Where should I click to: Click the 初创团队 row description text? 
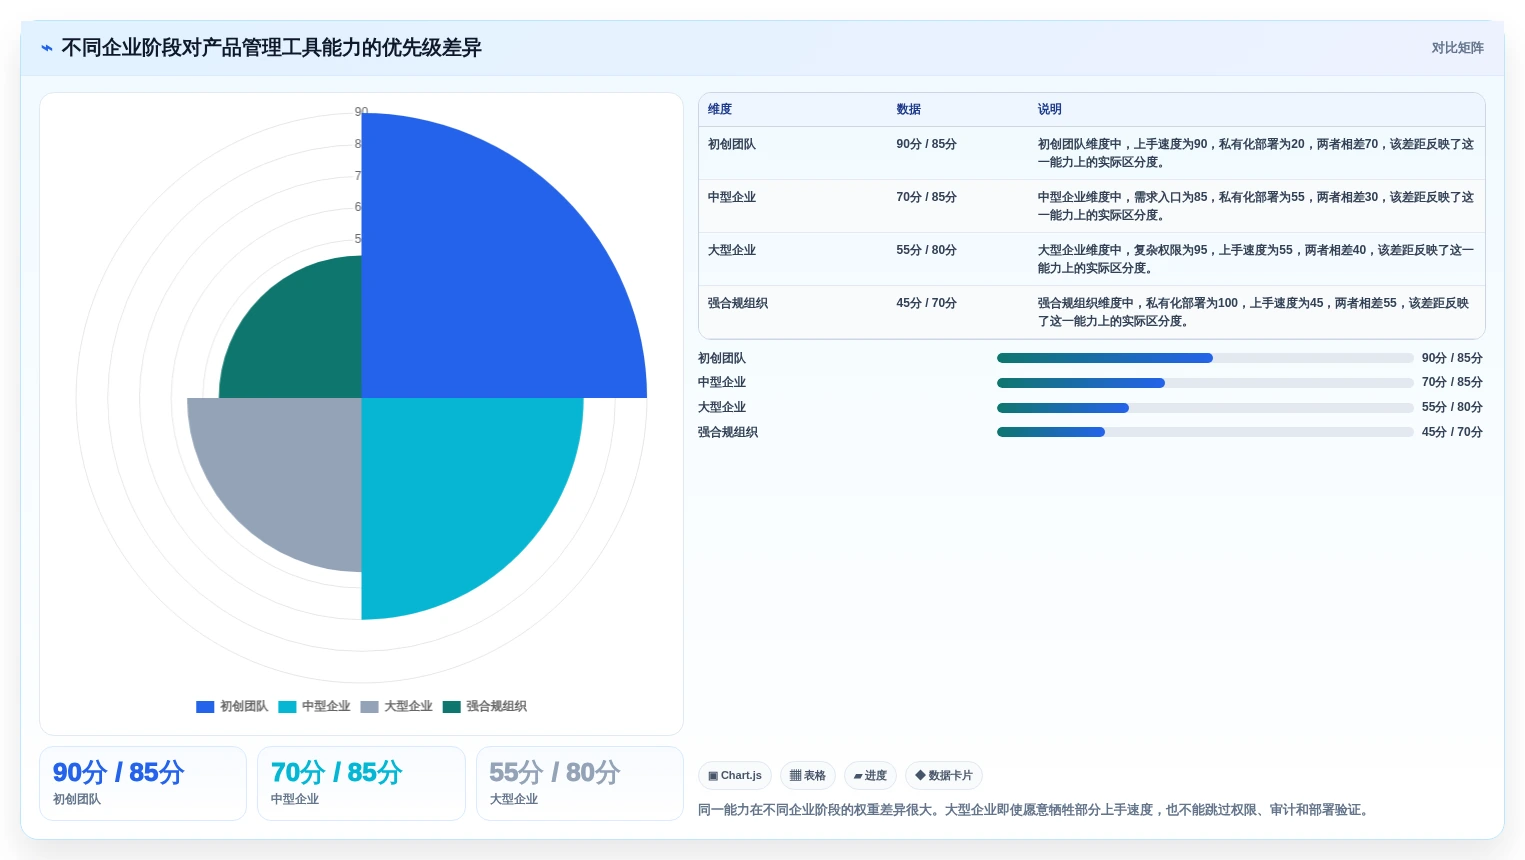(1256, 153)
